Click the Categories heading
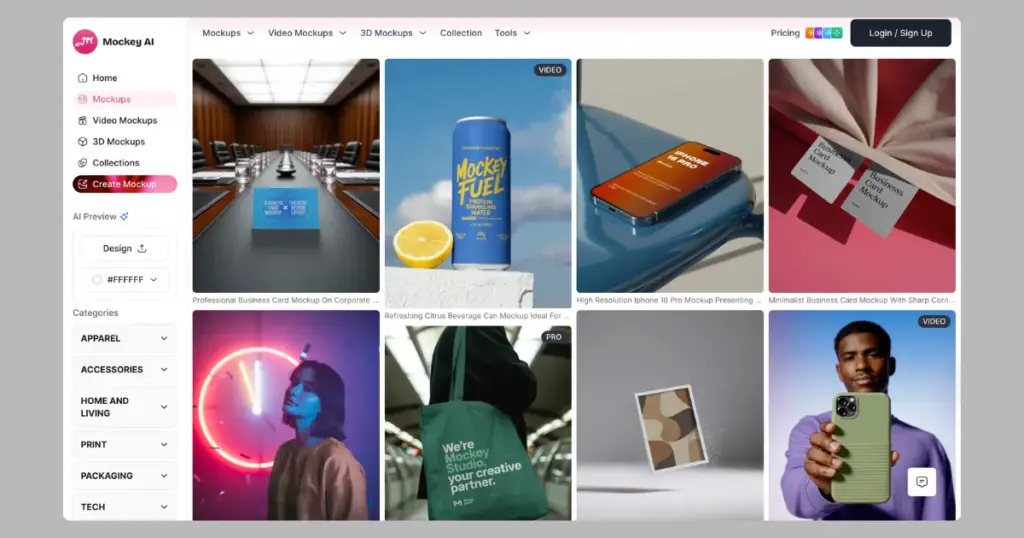 [x=95, y=313]
